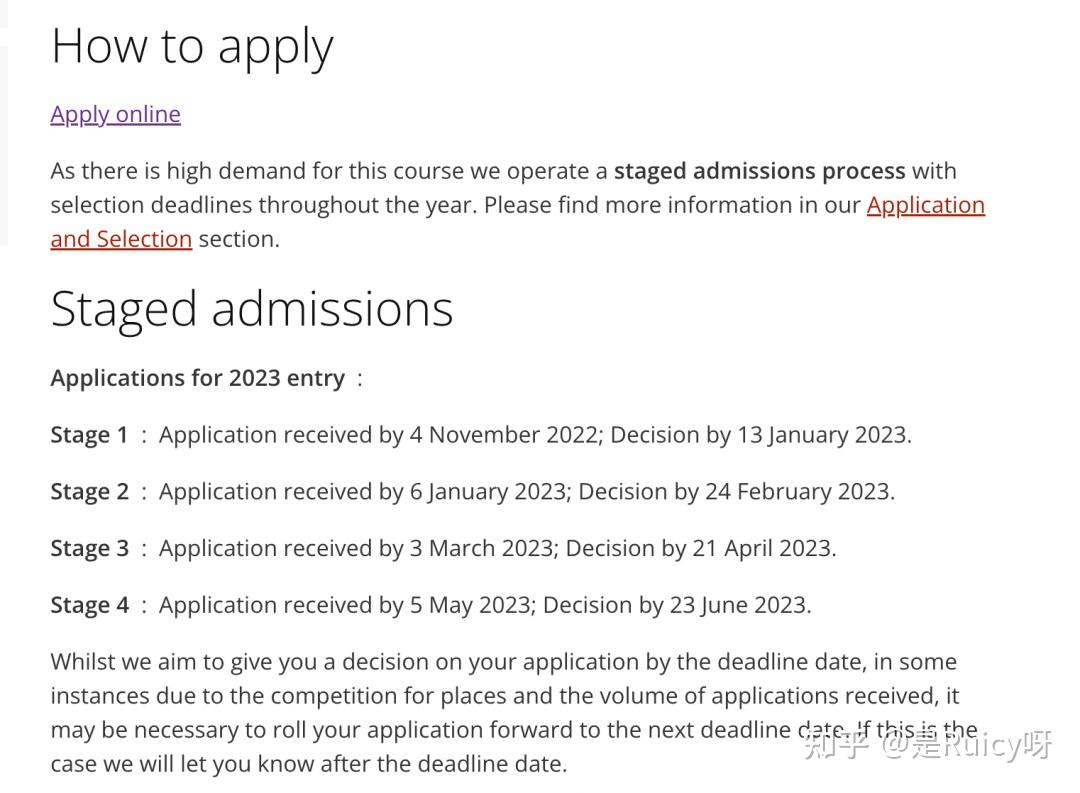Select the bold "Stage 4" label
Screen dimensions: 1080x793
90,605
